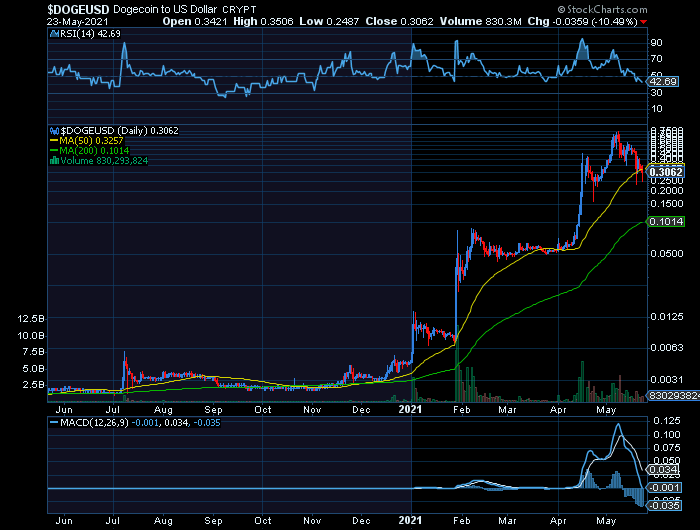Click the Volume legend bar-chart icon

click(54, 160)
